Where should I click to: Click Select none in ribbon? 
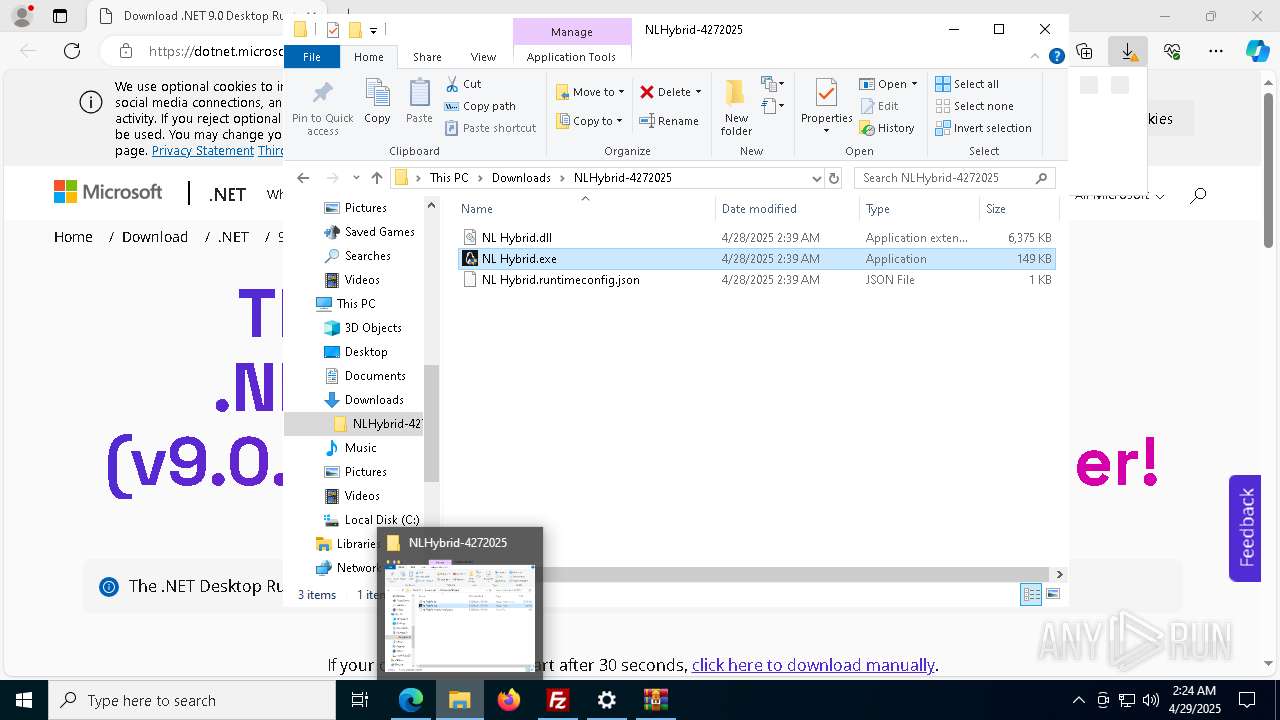[974, 106]
